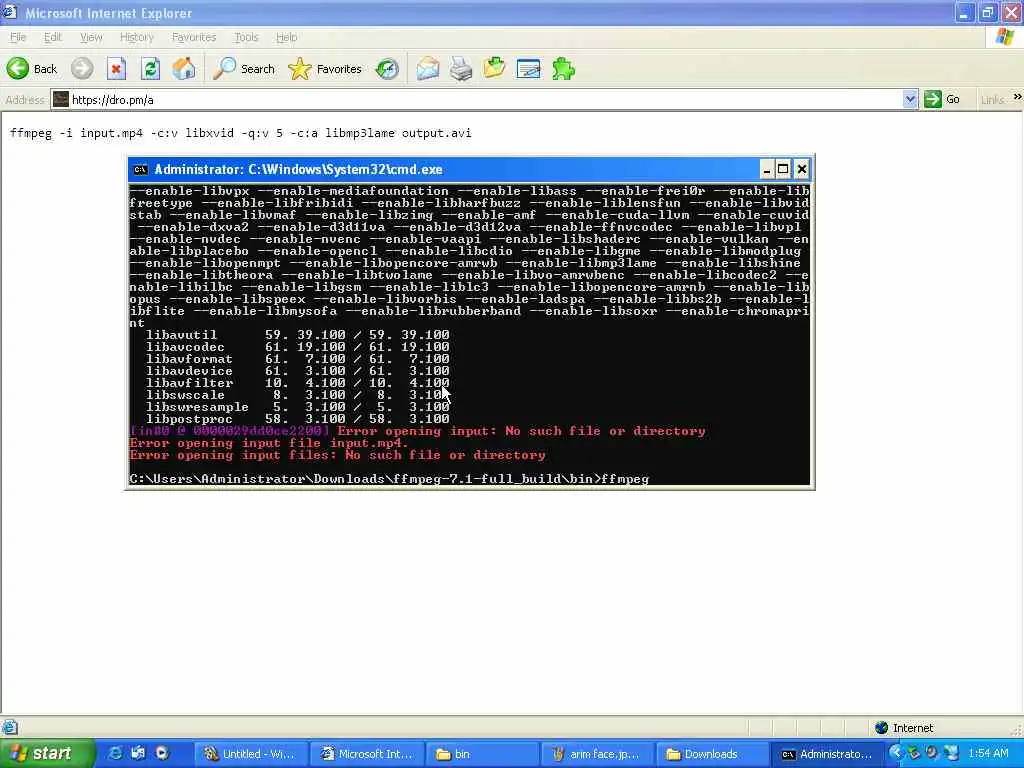
Task: Close the cmd.exe window
Action: click(802, 170)
